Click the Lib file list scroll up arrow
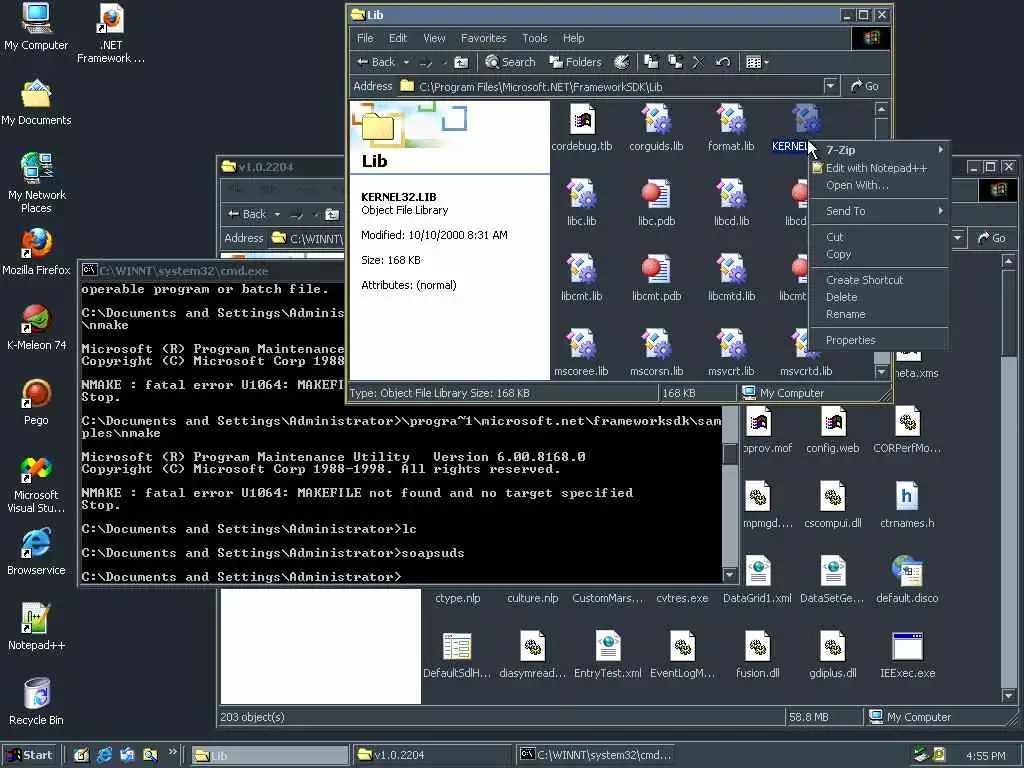 (x=882, y=108)
